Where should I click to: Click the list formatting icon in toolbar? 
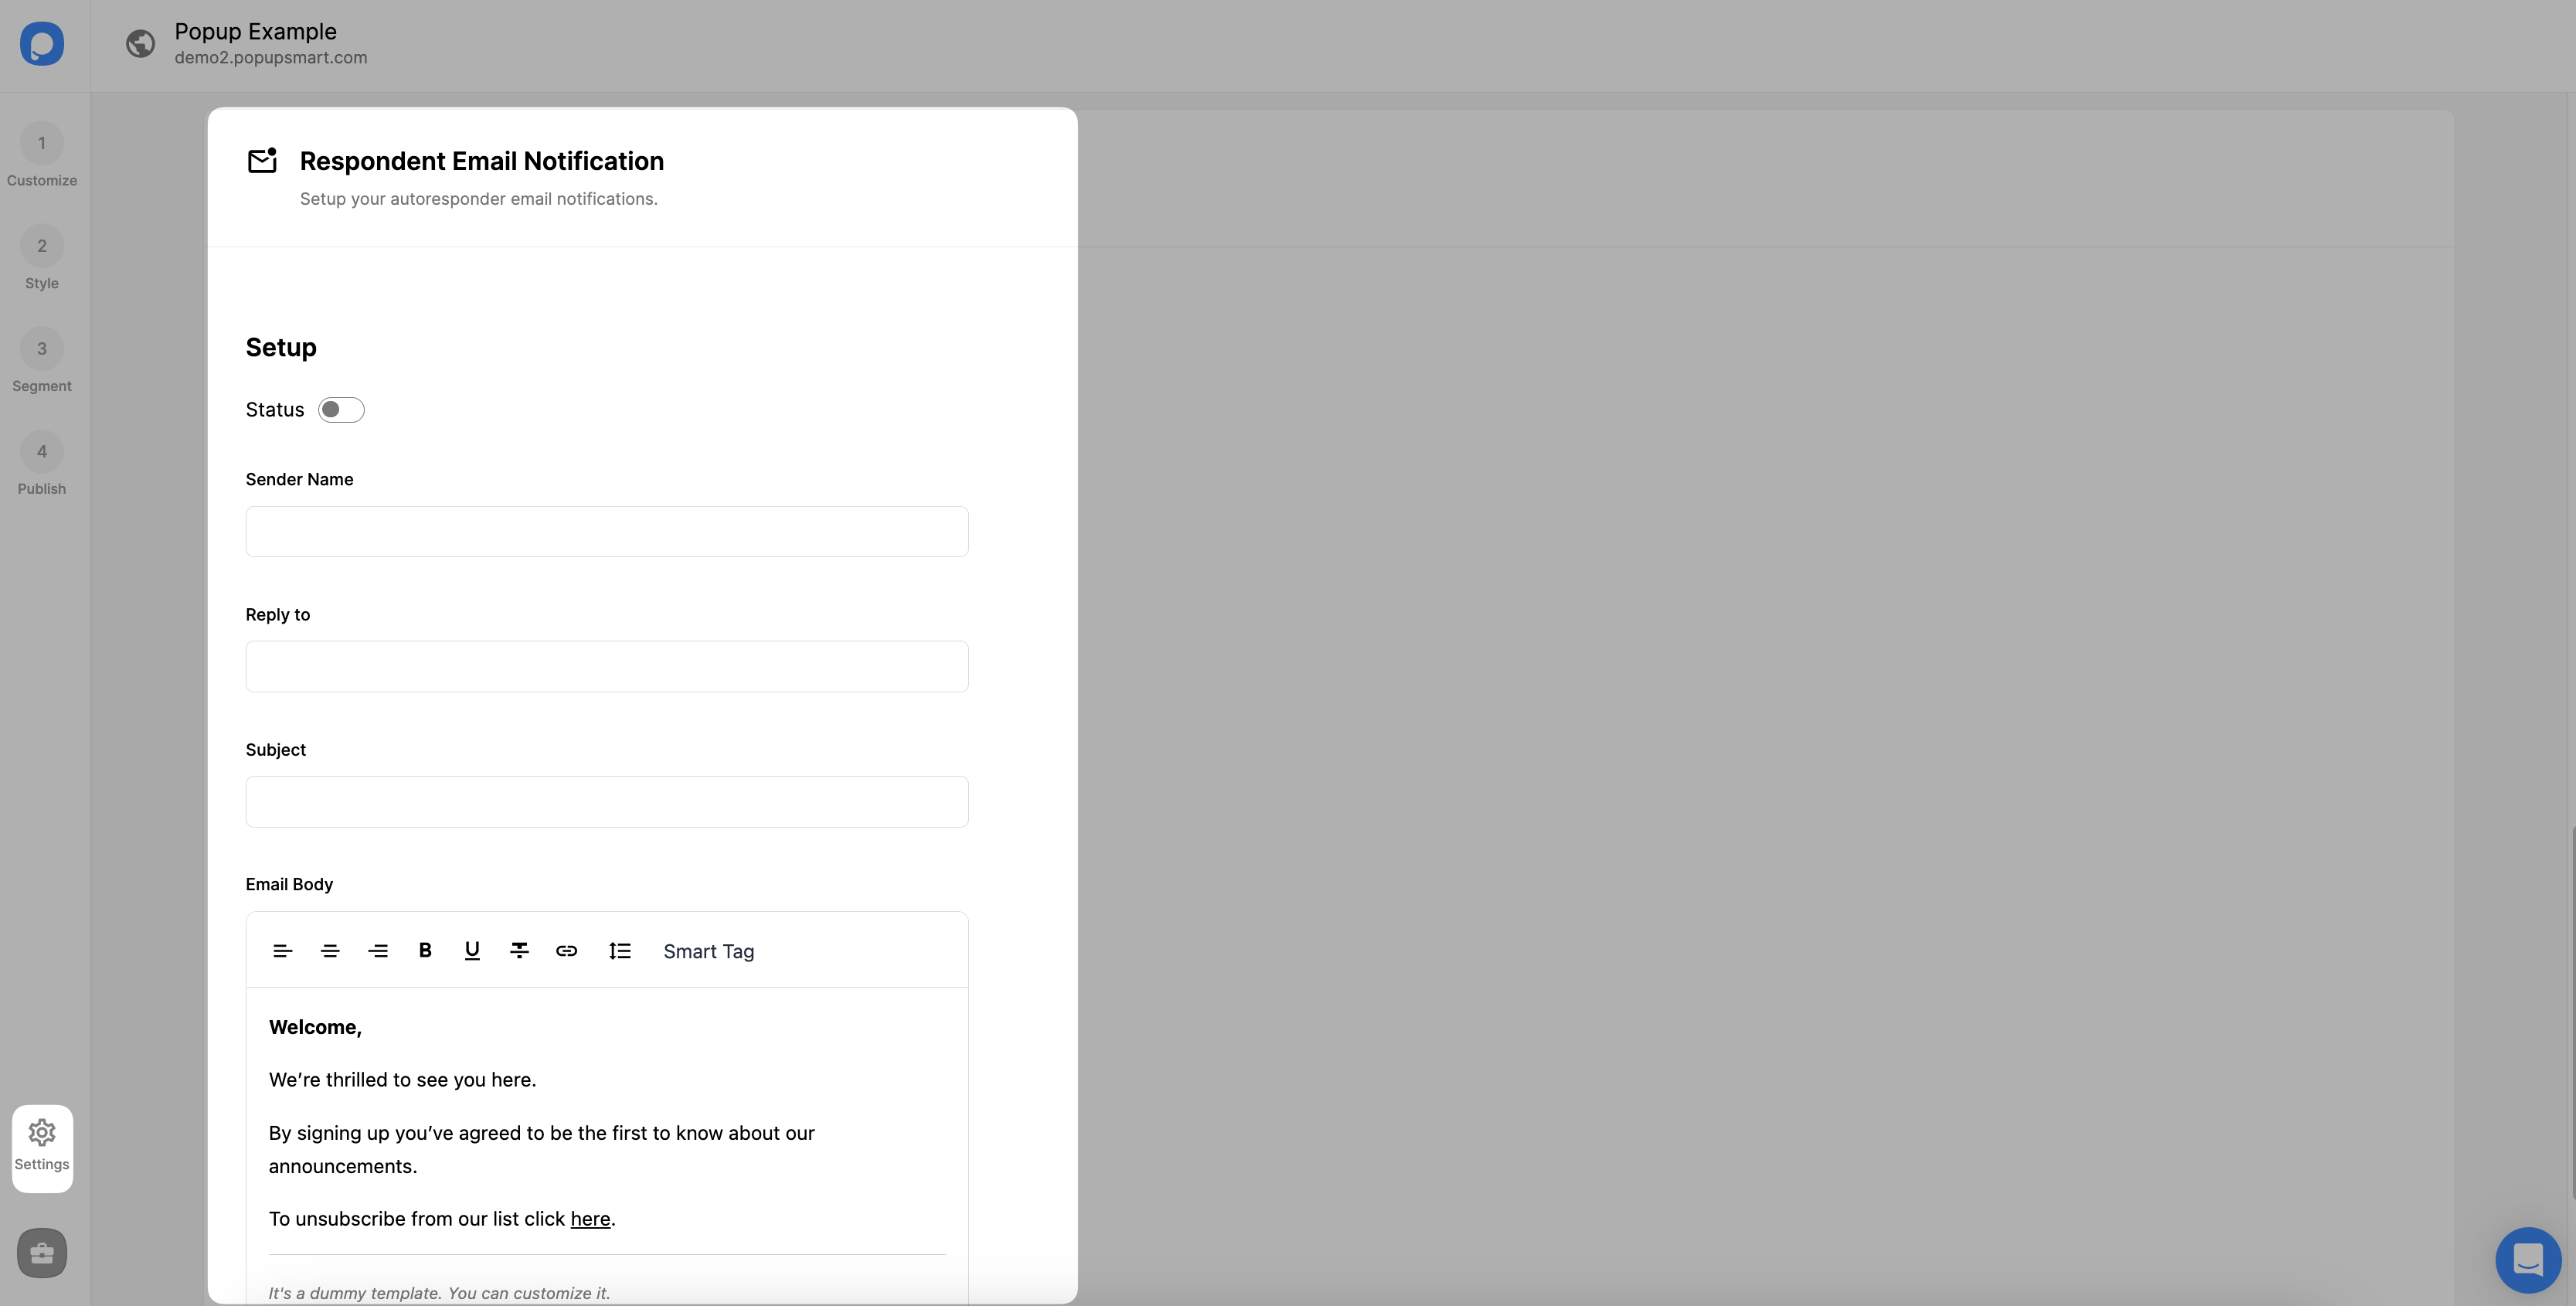click(618, 950)
